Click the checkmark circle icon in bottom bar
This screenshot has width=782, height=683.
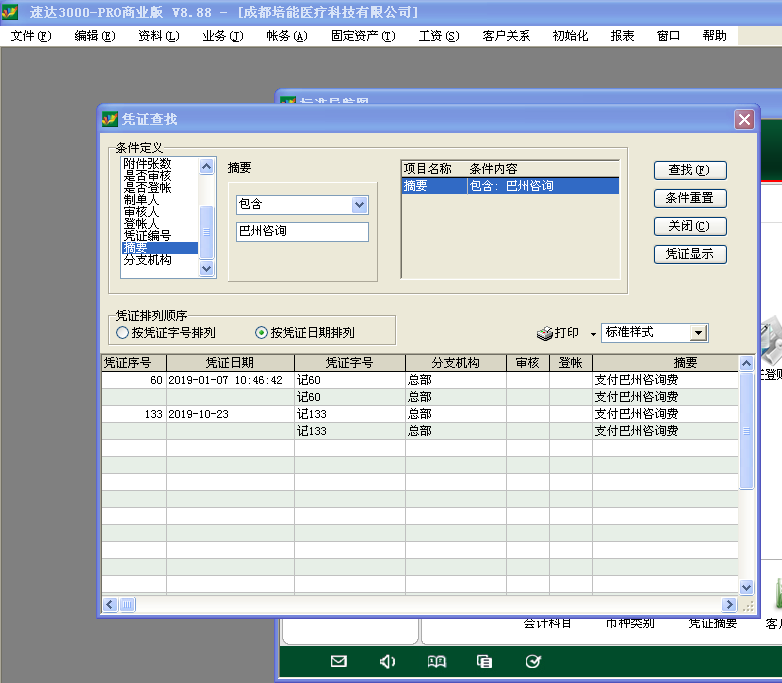tap(533, 662)
